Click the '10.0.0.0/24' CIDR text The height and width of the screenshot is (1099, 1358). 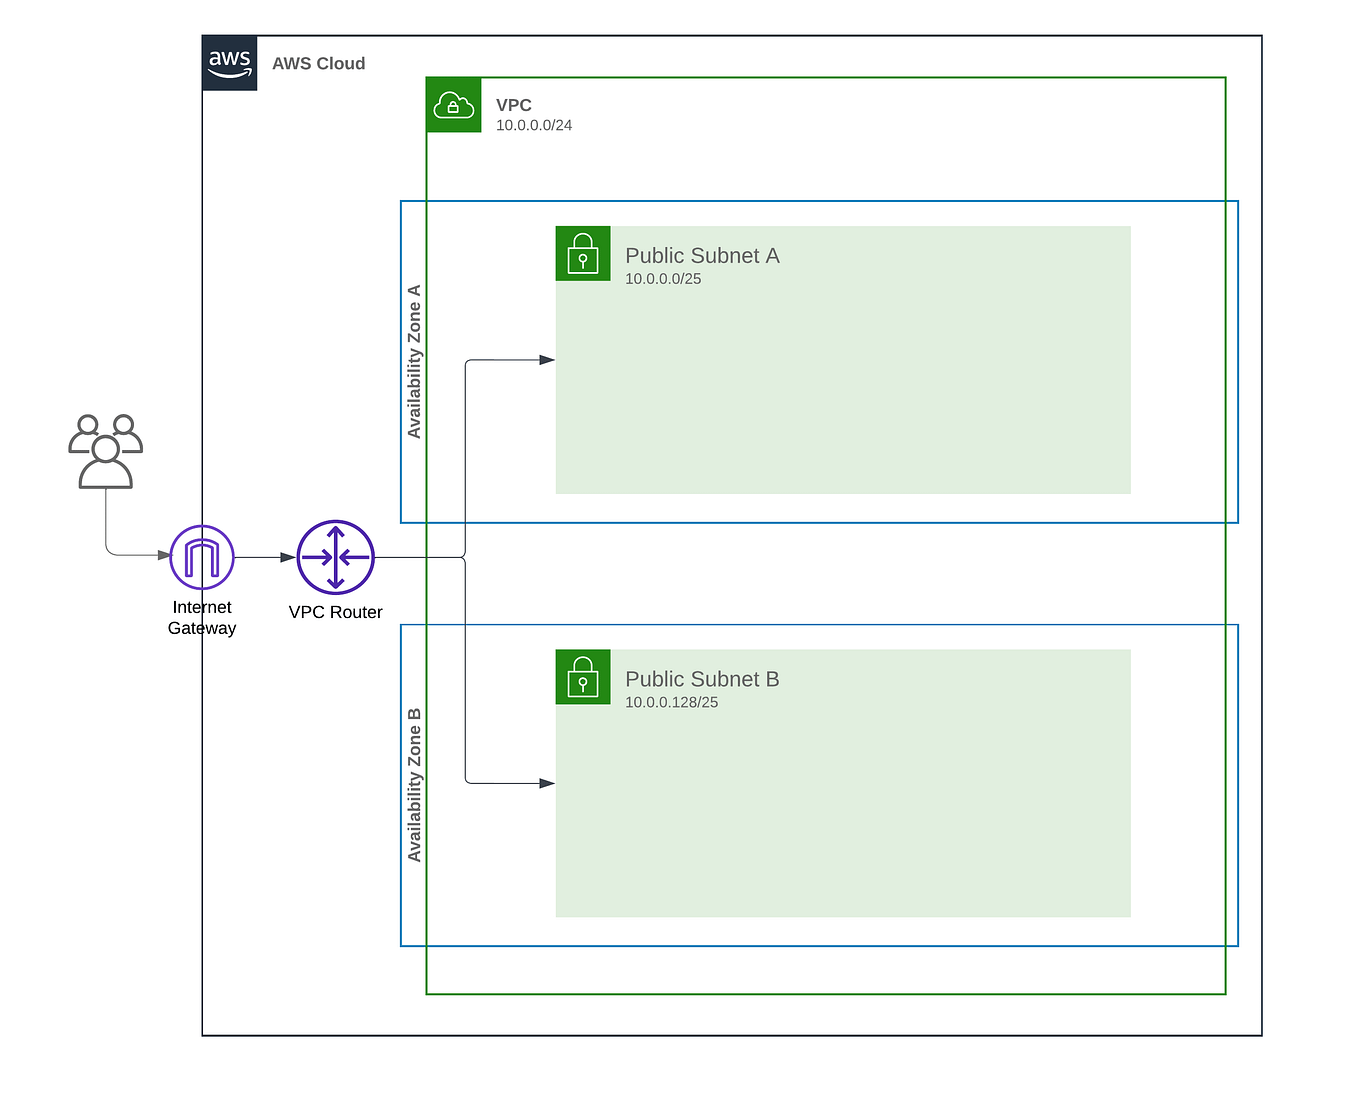pos(534,125)
